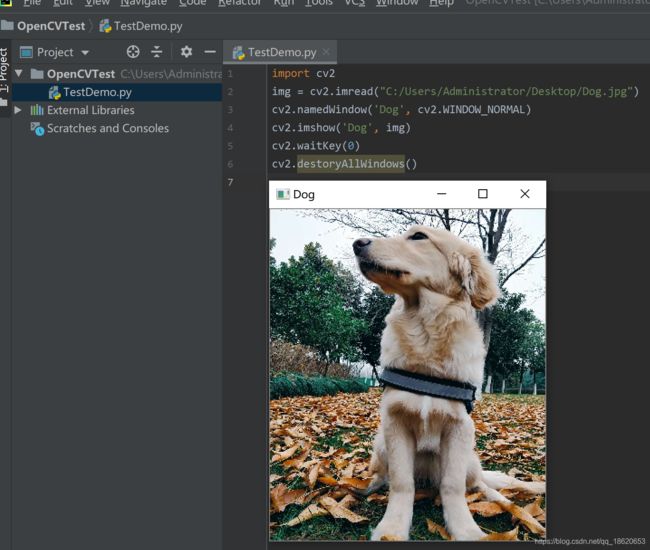Open the VCS menu
The height and width of the screenshot is (550, 650).
[x=354, y=3]
